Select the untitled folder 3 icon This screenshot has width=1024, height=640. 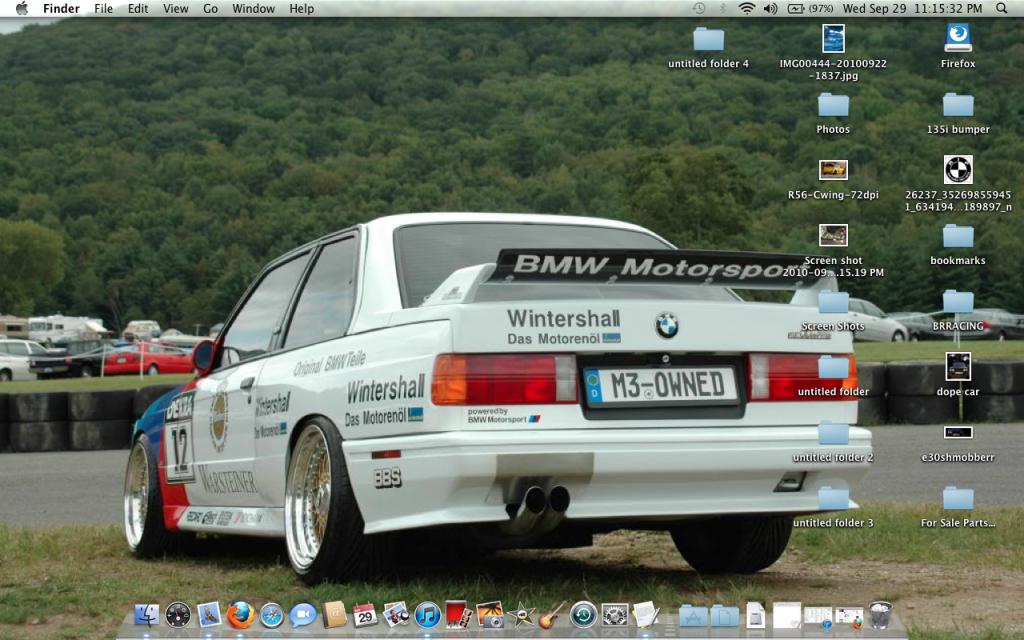click(833, 498)
